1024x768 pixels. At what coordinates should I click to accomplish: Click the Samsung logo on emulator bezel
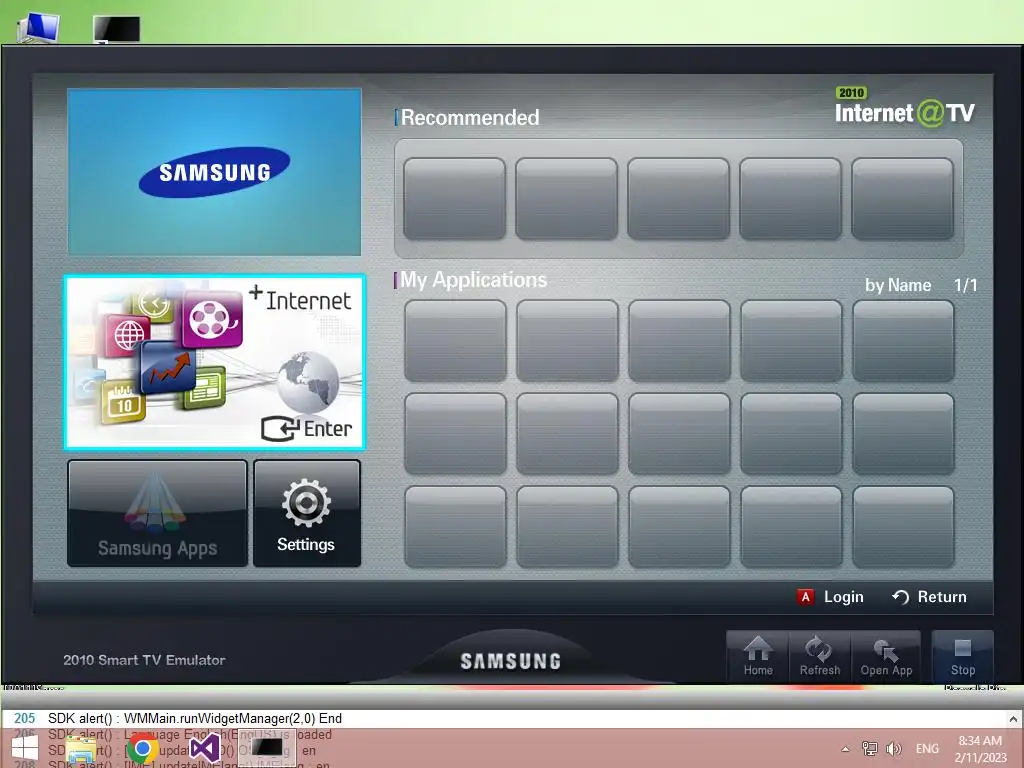[x=511, y=662]
